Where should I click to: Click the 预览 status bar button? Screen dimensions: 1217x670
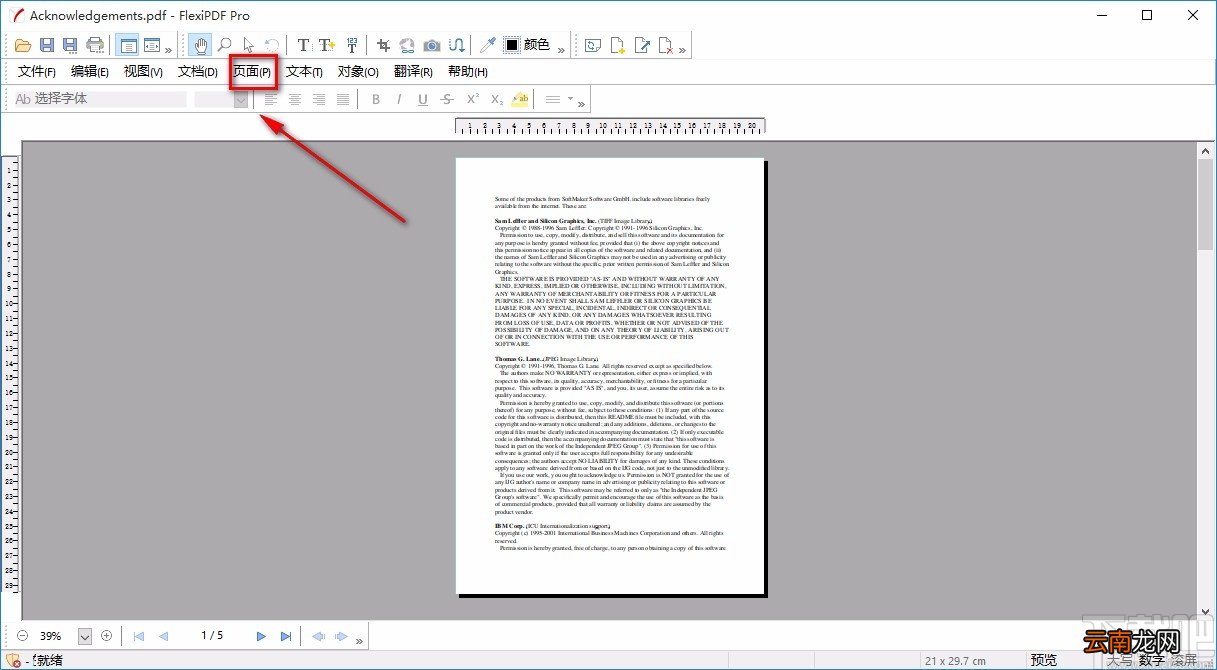(1044, 660)
